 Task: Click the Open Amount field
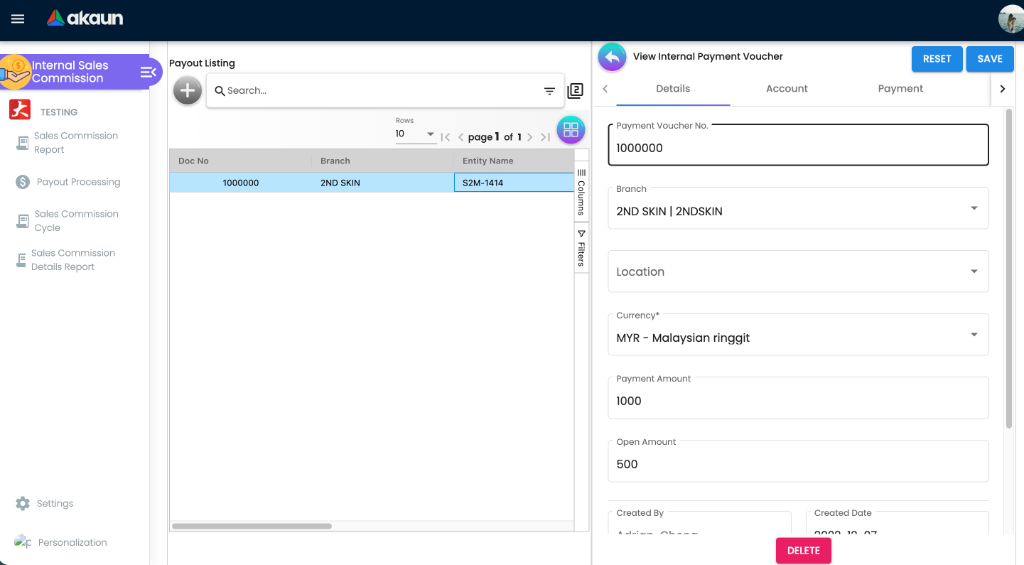coord(798,461)
